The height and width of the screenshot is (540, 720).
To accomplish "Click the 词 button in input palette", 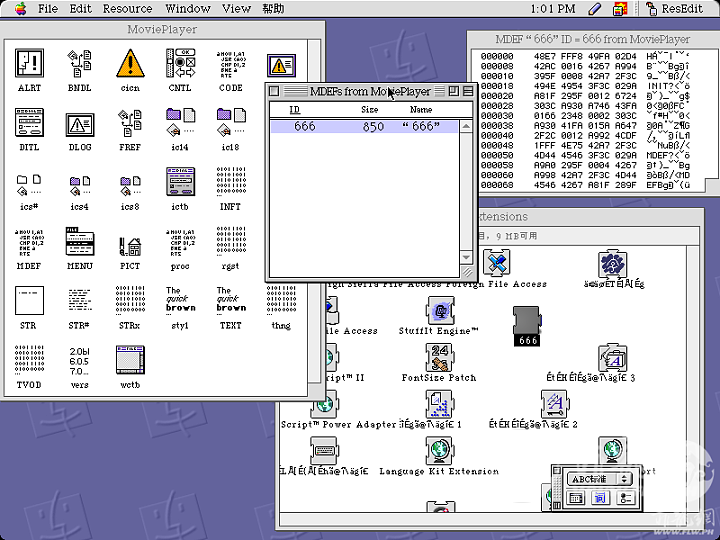I will (x=600, y=497).
